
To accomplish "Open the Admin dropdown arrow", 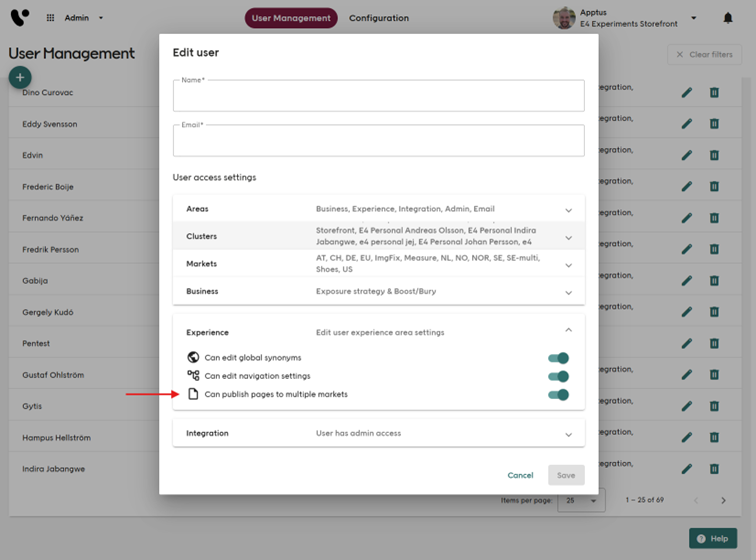I will point(101,18).
